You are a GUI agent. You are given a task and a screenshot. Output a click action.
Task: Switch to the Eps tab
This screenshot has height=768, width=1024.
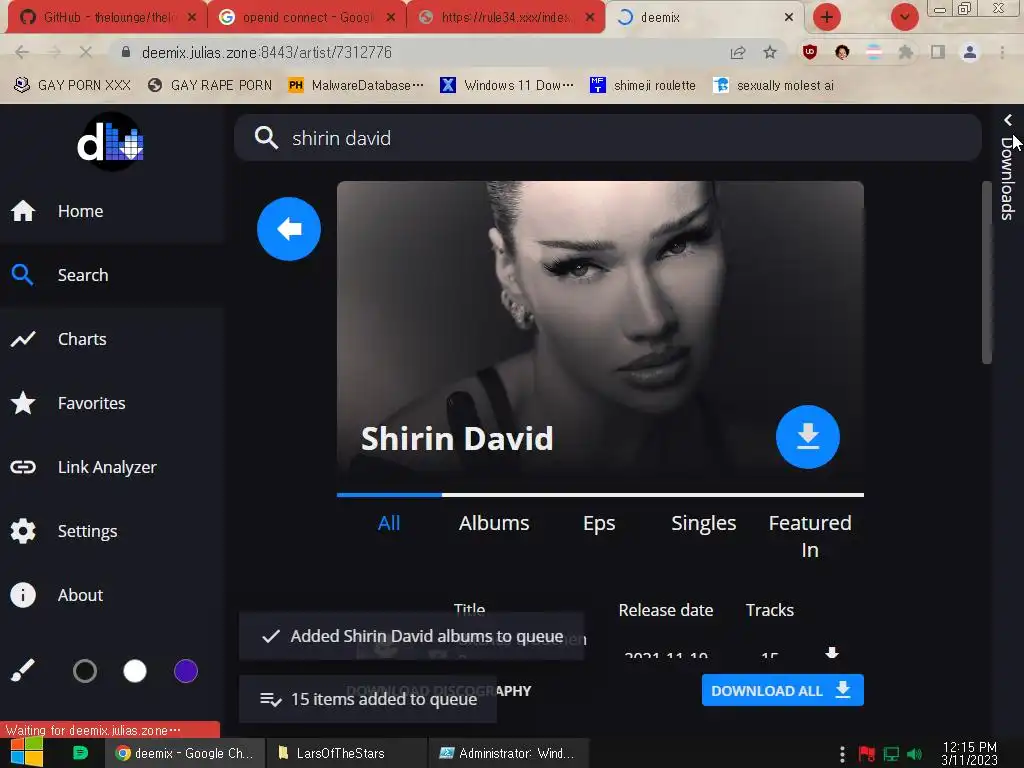point(600,523)
